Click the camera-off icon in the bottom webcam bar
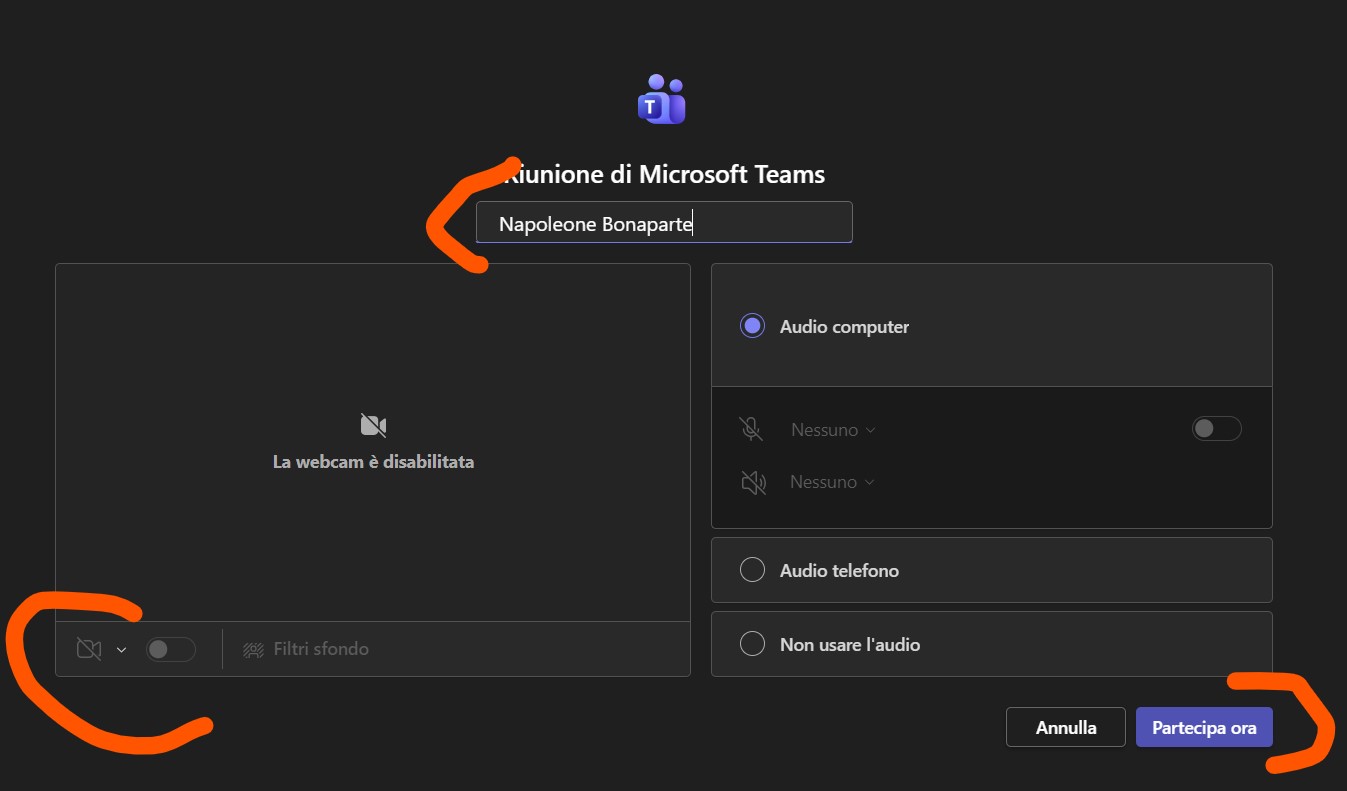Image resolution: width=1347 pixels, height=791 pixels. 89,649
